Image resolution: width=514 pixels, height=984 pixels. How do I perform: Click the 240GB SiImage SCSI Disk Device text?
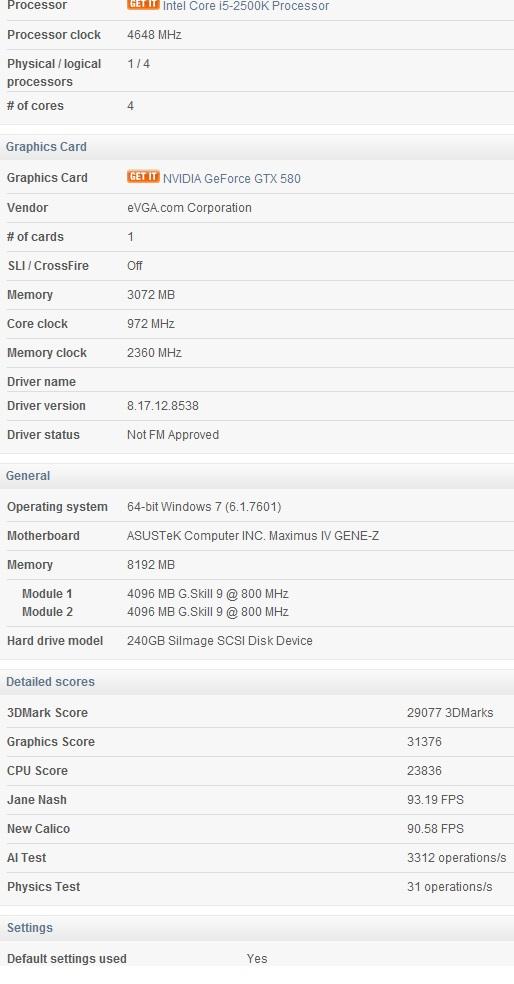pyautogui.click(x=220, y=641)
